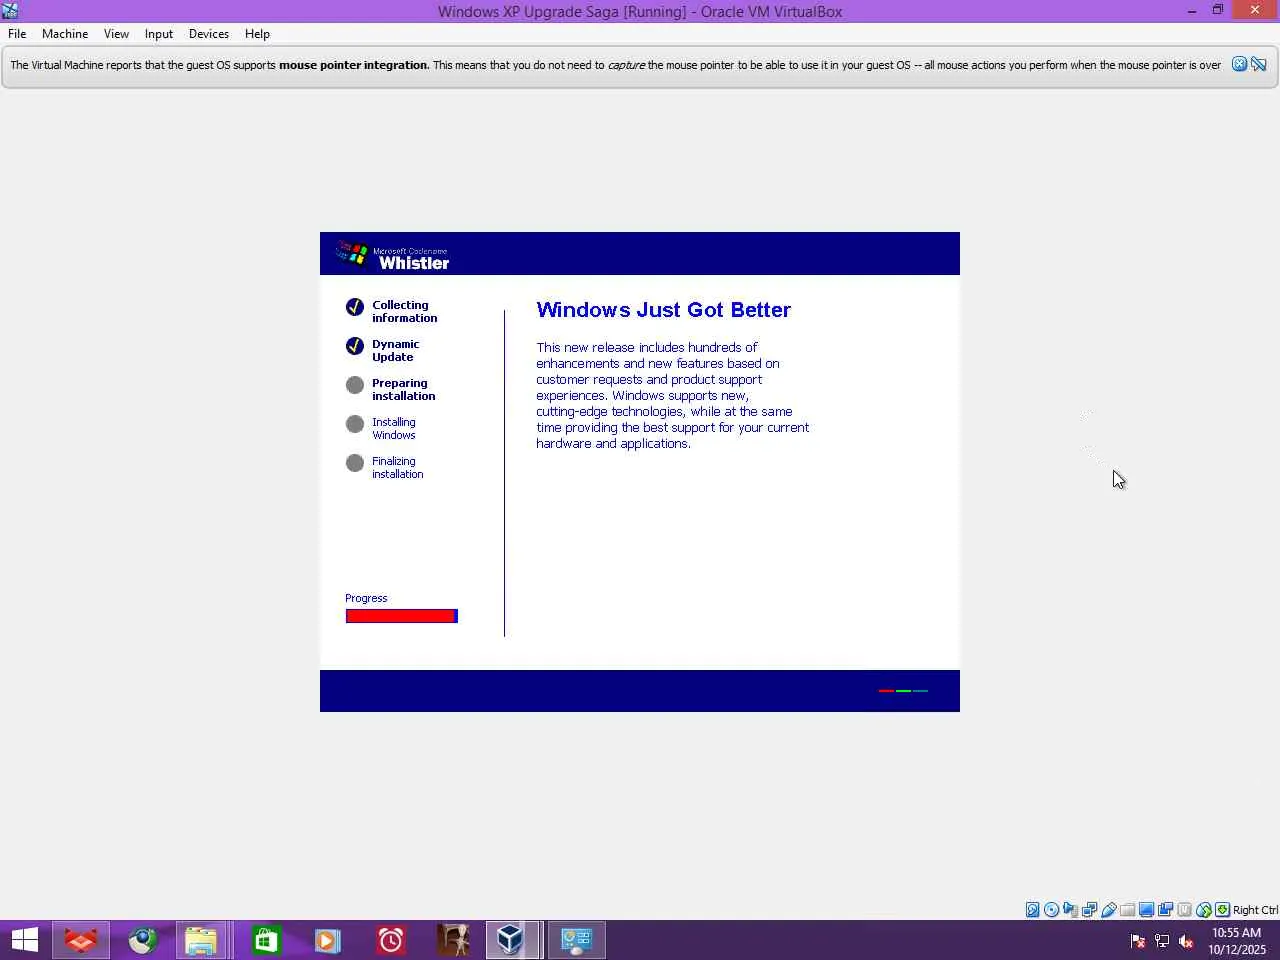Click the "Preparing installation" step text

[x=403, y=389]
